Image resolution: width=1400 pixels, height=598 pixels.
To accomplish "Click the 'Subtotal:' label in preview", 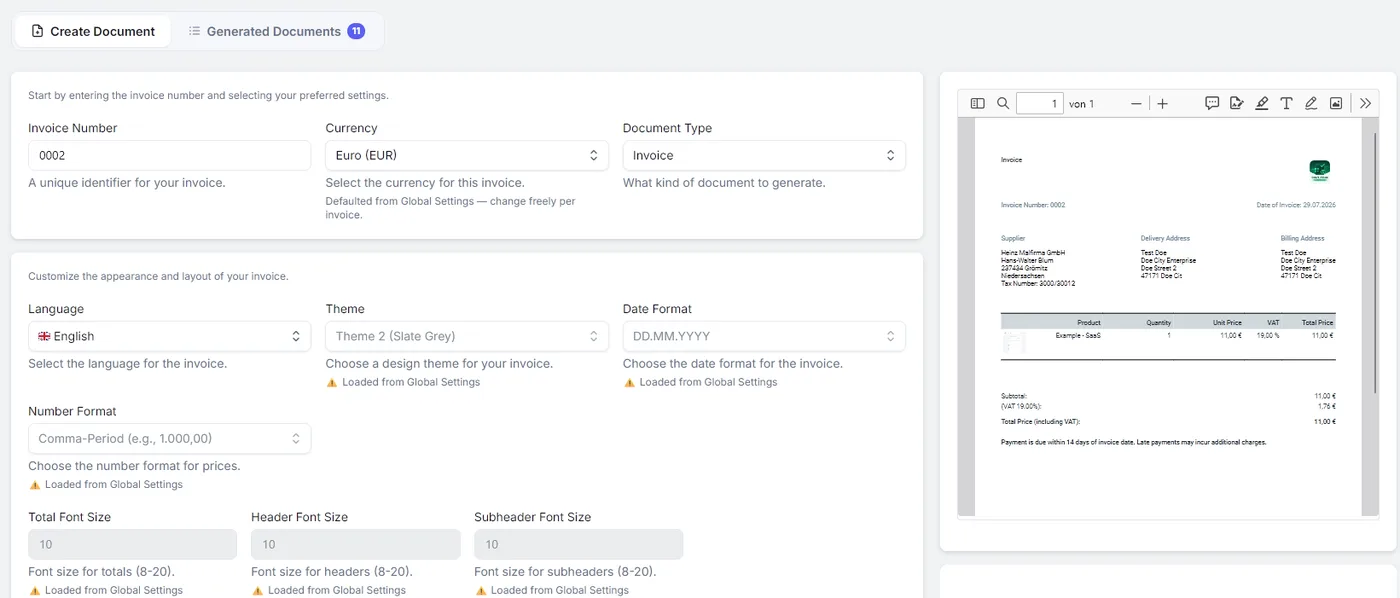I will 1014,396.
